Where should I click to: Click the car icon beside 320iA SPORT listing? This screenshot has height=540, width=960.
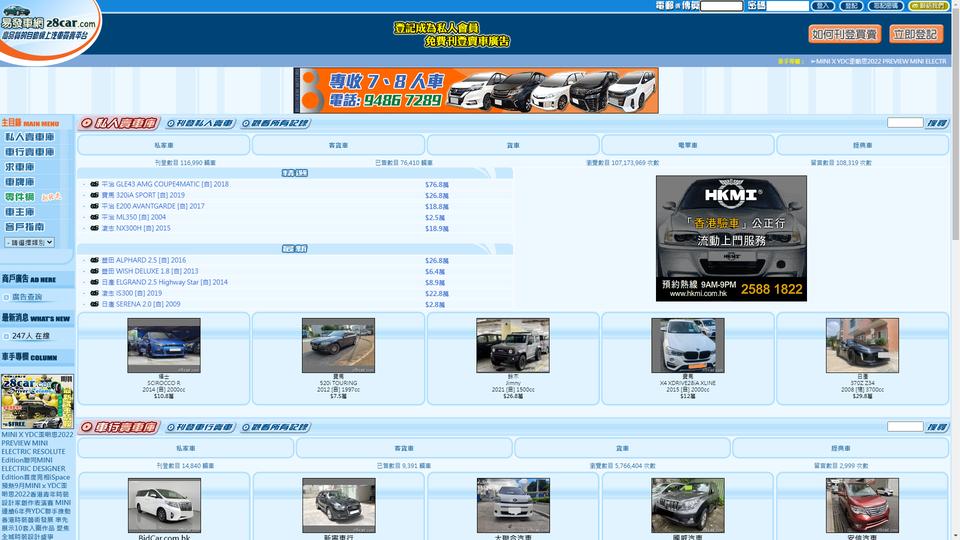coord(94,195)
